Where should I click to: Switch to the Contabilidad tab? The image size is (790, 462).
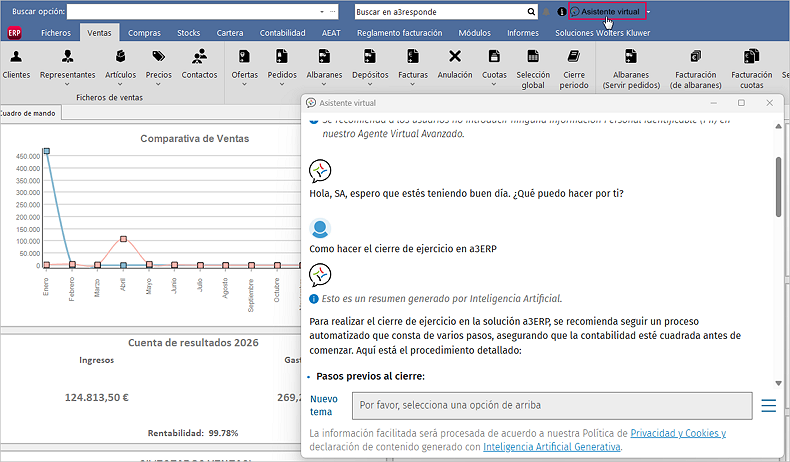tap(283, 33)
